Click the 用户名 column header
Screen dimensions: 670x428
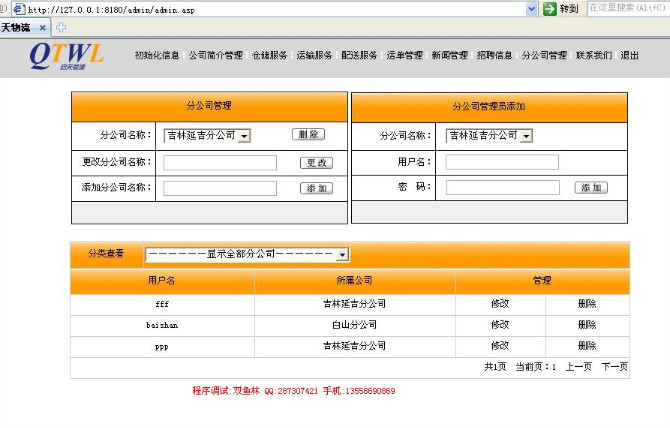pos(162,281)
